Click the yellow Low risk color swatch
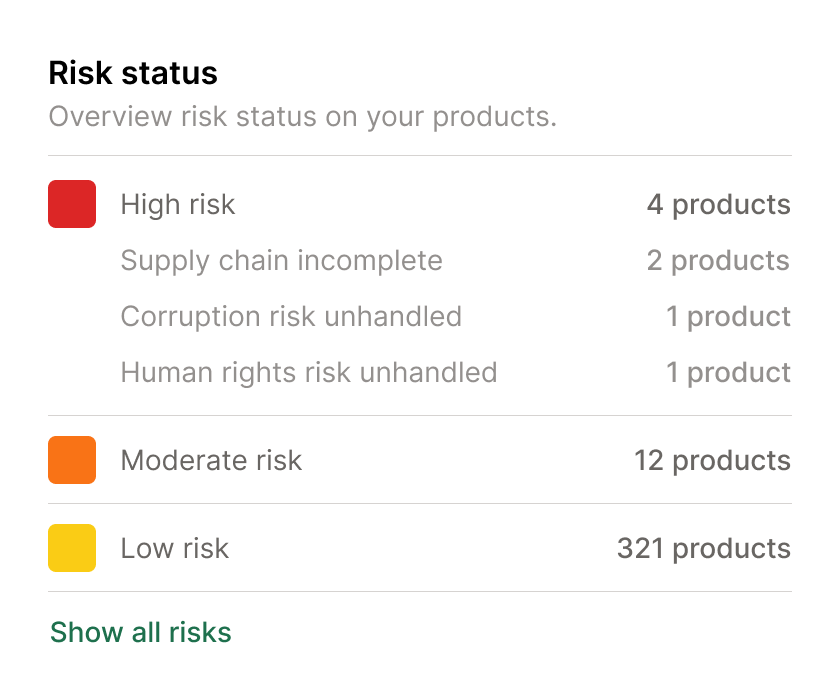This screenshot has height=700, width=840. coord(72,548)
